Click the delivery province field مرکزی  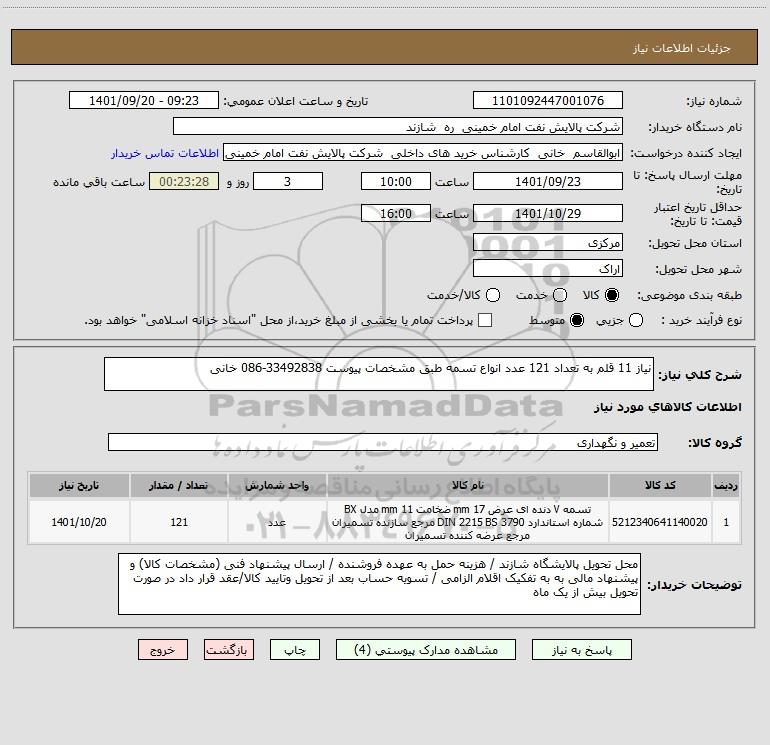(548, 243)
